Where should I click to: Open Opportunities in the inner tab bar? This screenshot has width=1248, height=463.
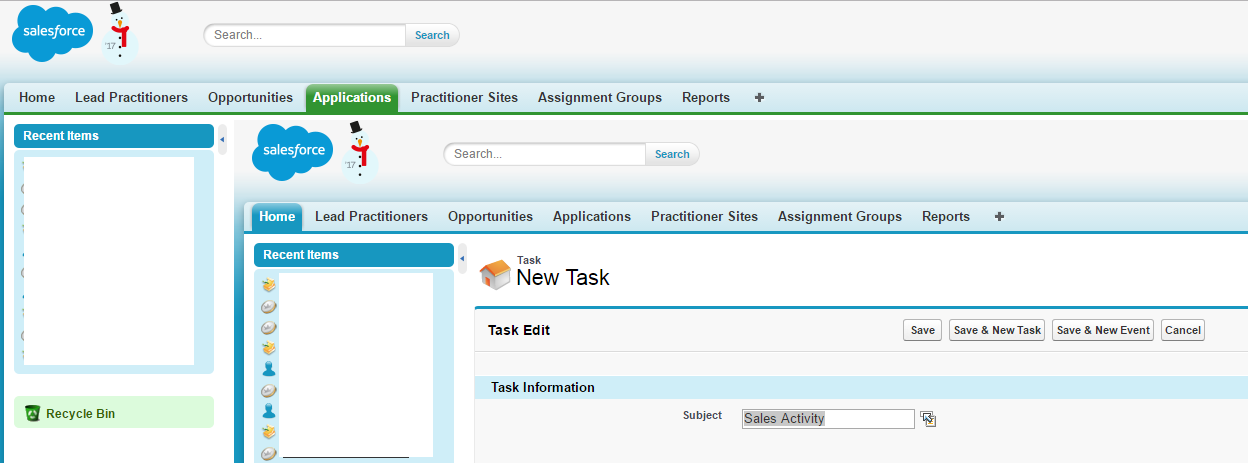coord(490,217)
